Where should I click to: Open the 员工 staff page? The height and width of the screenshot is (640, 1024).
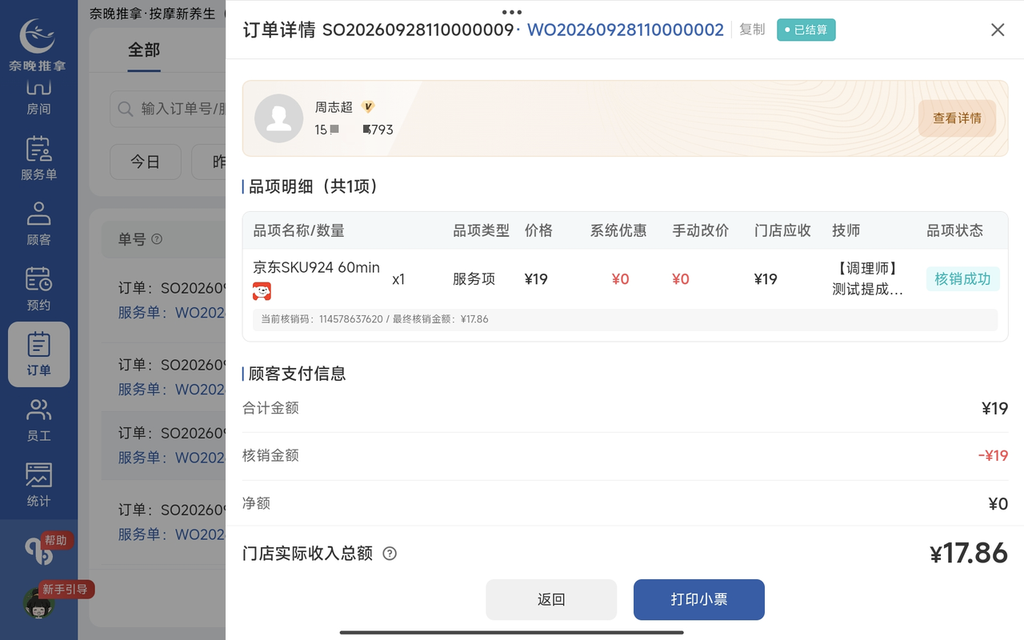pyautogui.click(x=39, y=419)
